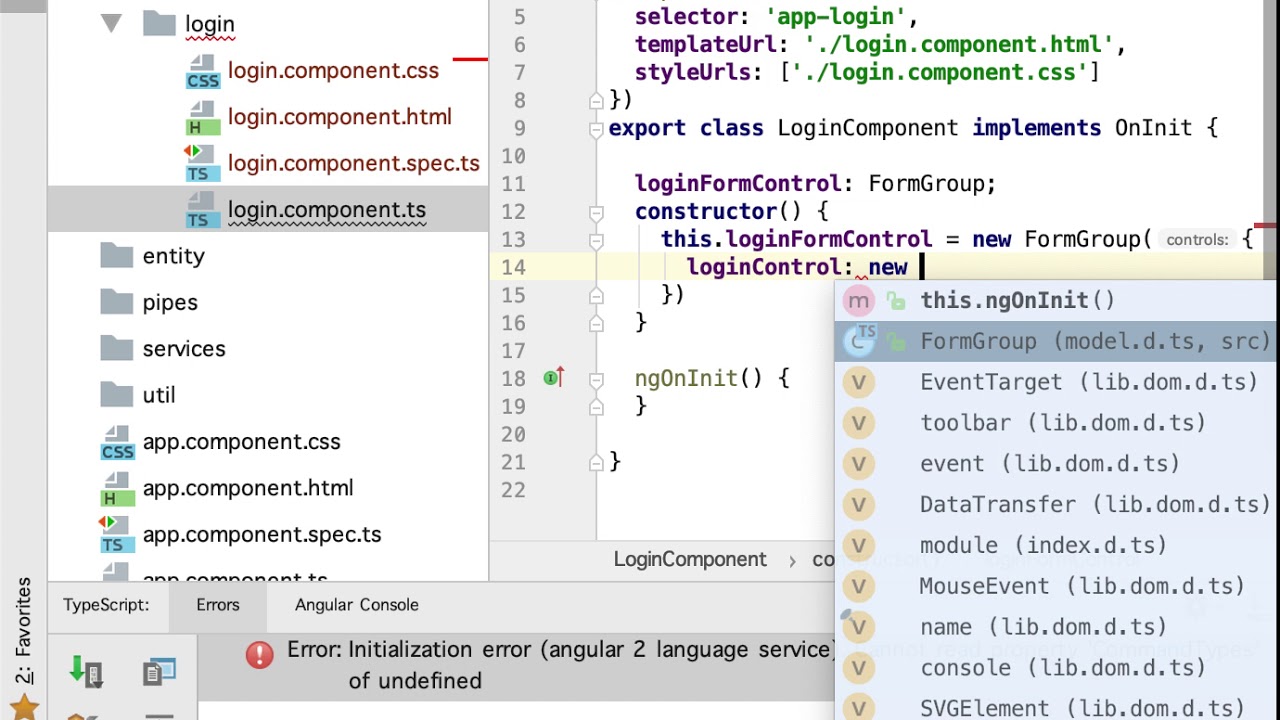
Task: Click the util folder icon
Action: coord(117,395)
